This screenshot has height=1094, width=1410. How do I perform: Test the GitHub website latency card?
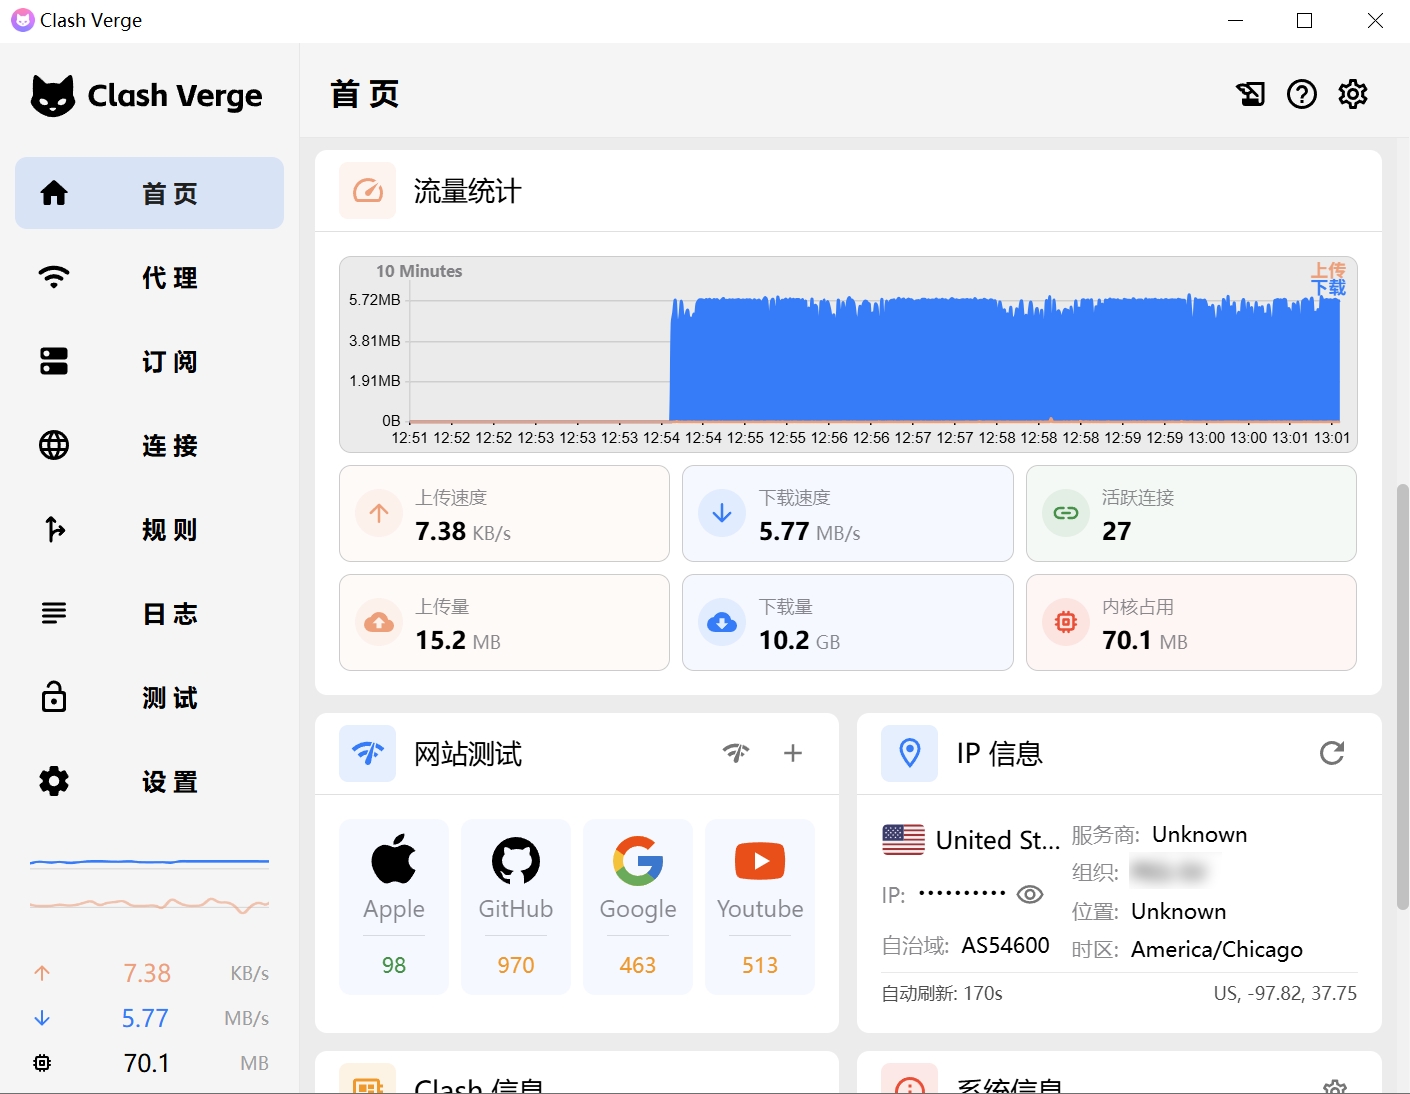(x=516, y=906)
